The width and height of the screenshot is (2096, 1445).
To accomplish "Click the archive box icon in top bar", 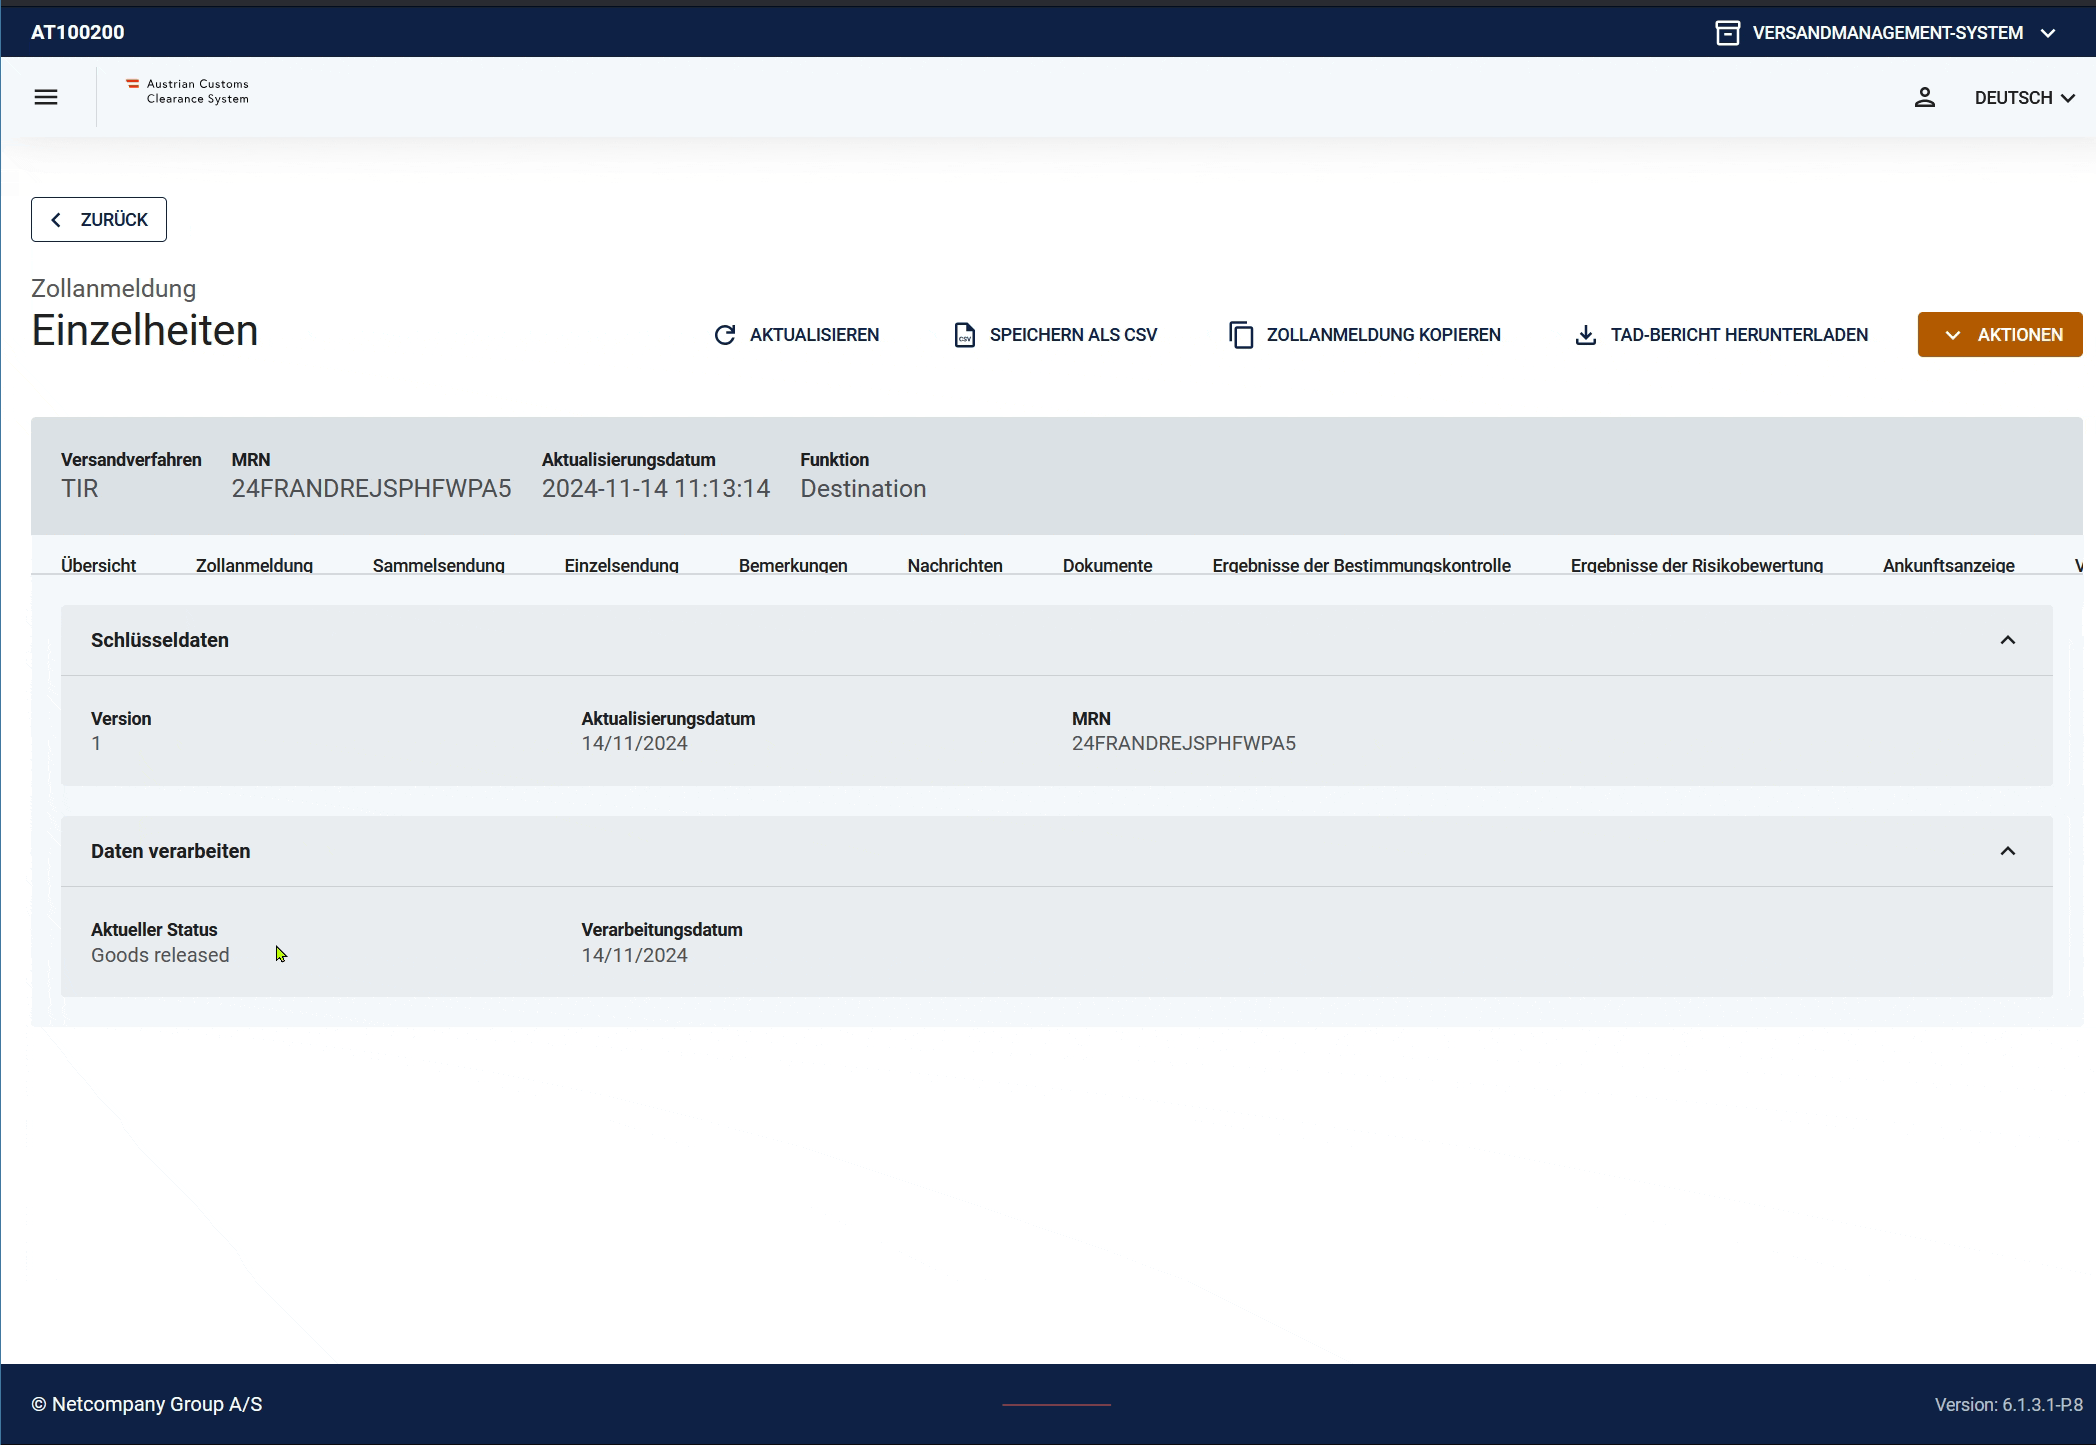I will (1727, 33).
